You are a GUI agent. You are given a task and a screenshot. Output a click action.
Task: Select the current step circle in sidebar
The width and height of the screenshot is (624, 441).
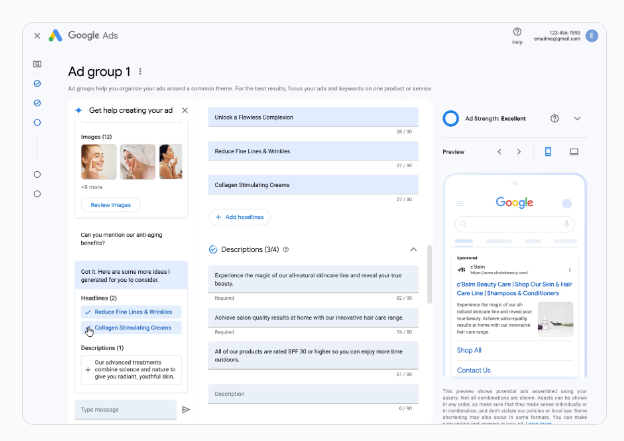pos(37,123)
